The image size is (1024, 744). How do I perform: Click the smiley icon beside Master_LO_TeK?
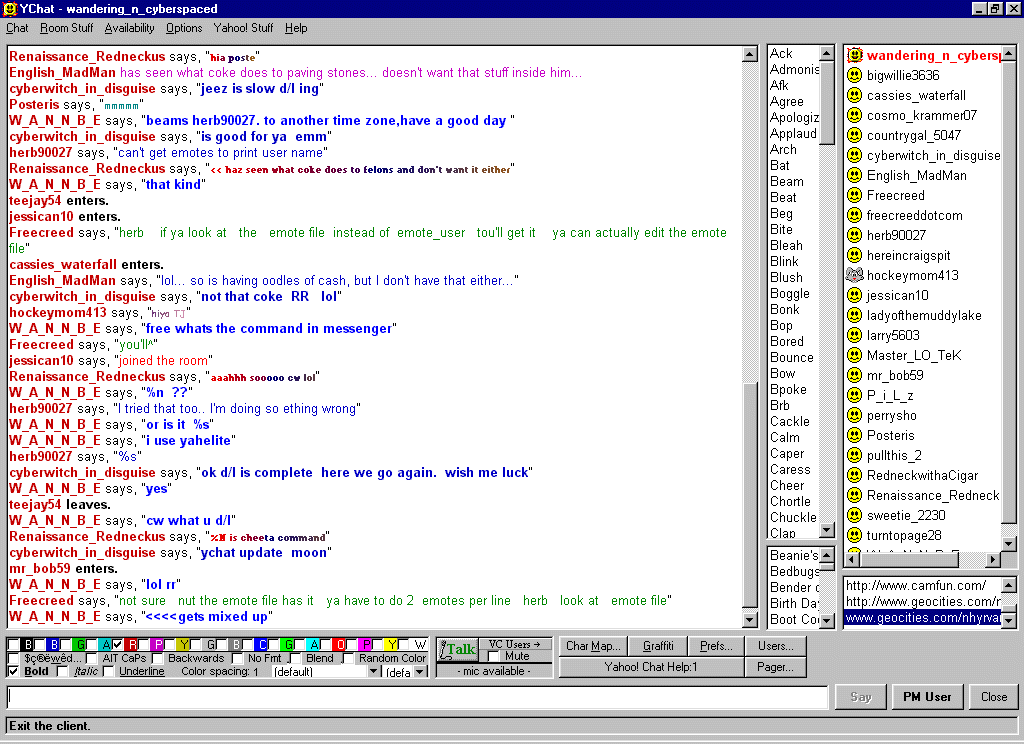(x=855, y=355)
